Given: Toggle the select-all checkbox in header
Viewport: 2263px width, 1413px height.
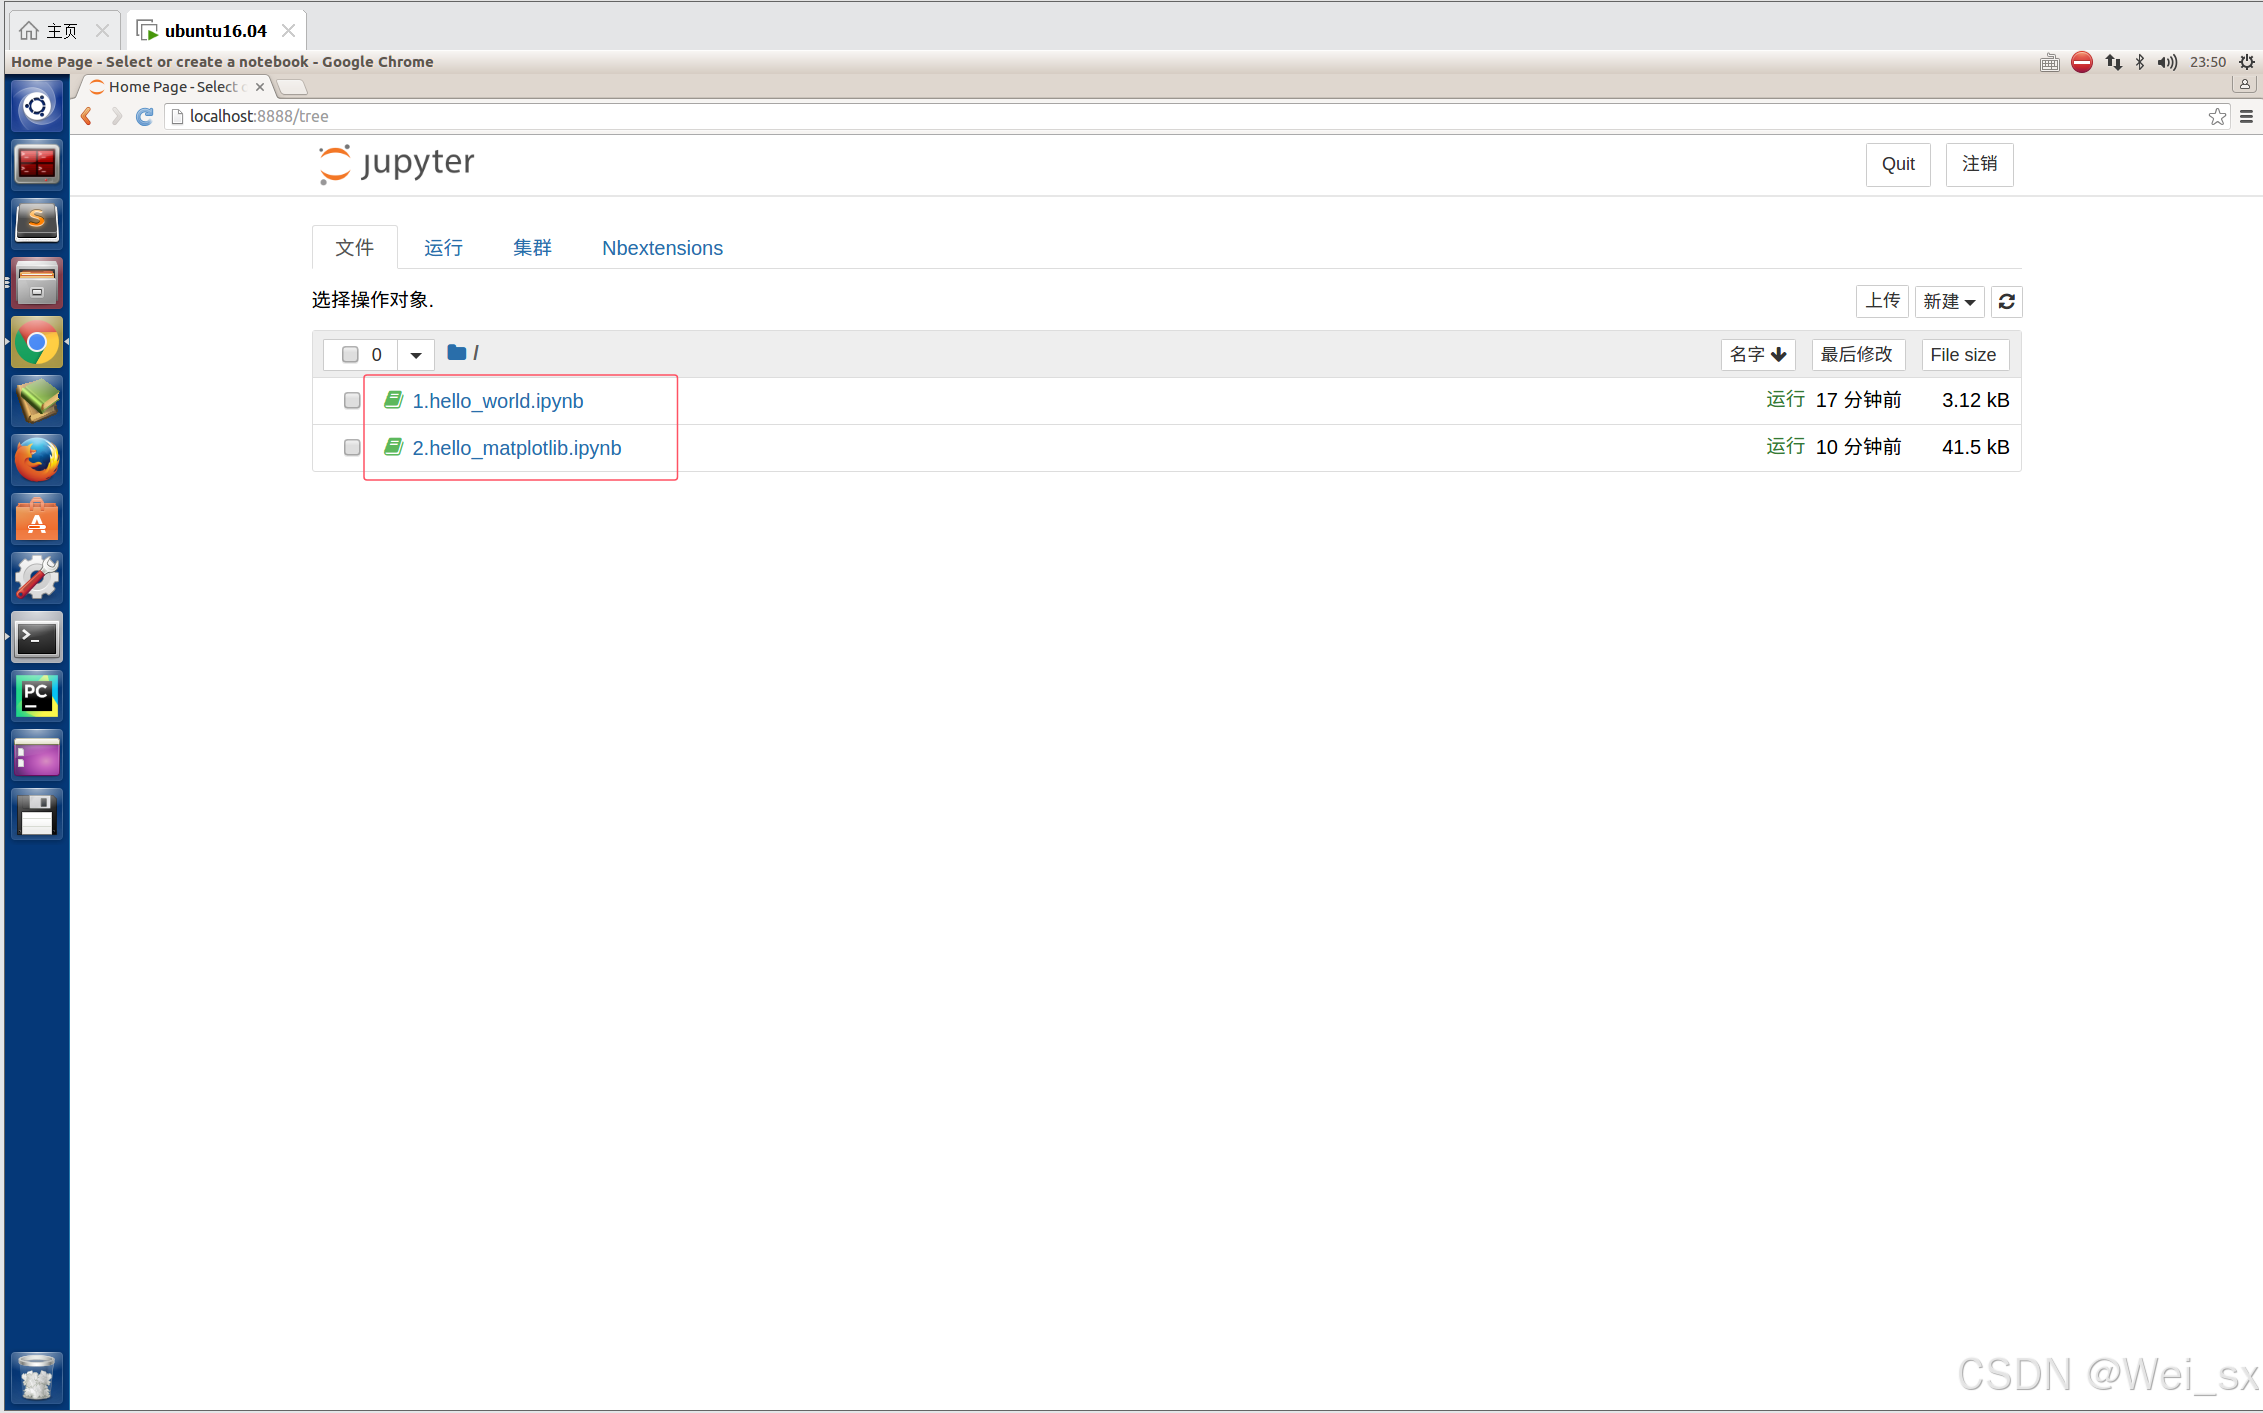Looking at the screenshot, I should click(x=350, y=354).
